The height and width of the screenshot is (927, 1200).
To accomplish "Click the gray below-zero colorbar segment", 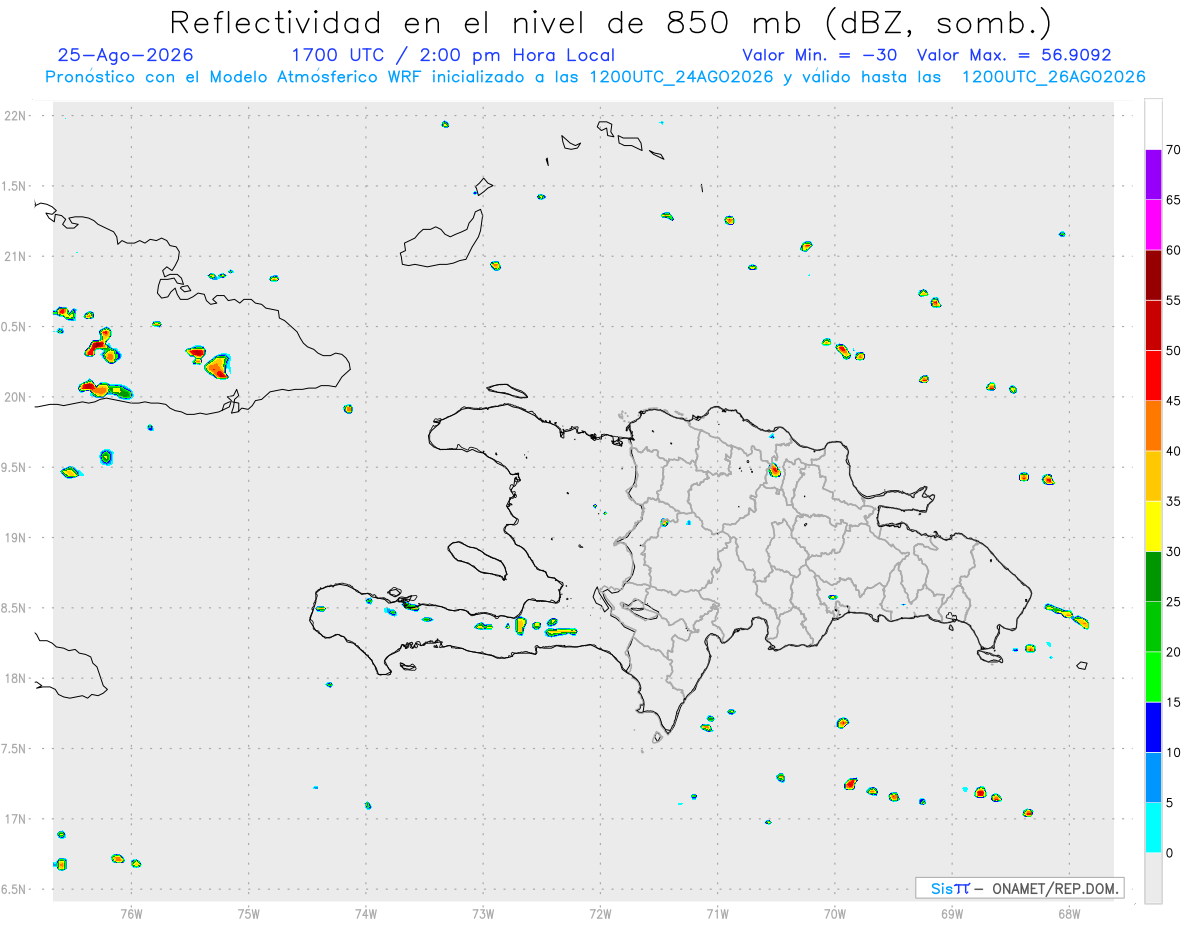I will (1153, 878).
